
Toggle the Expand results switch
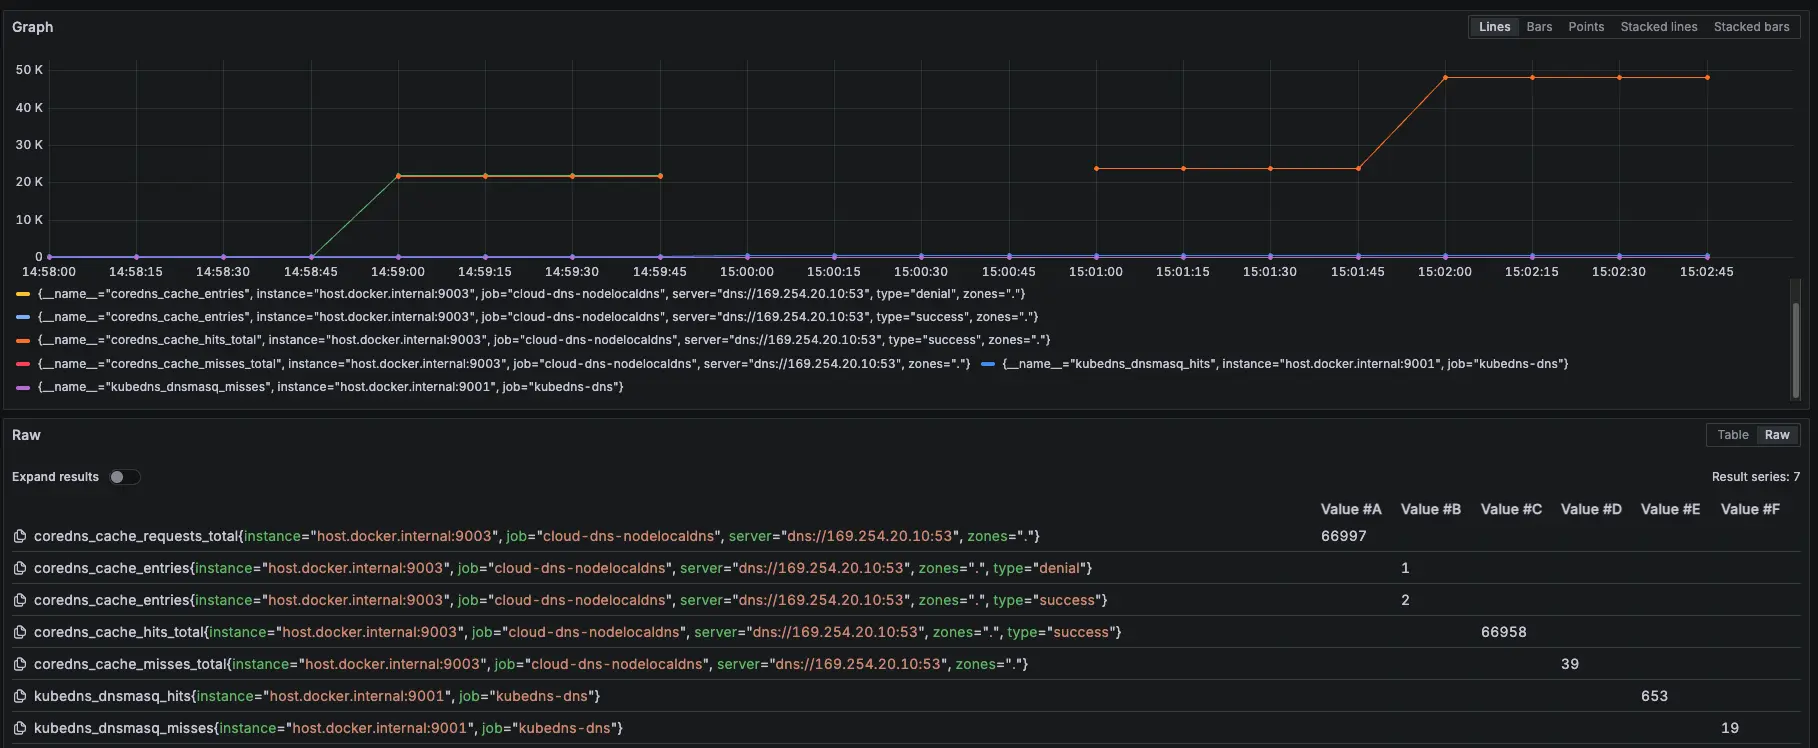[124, 477]
